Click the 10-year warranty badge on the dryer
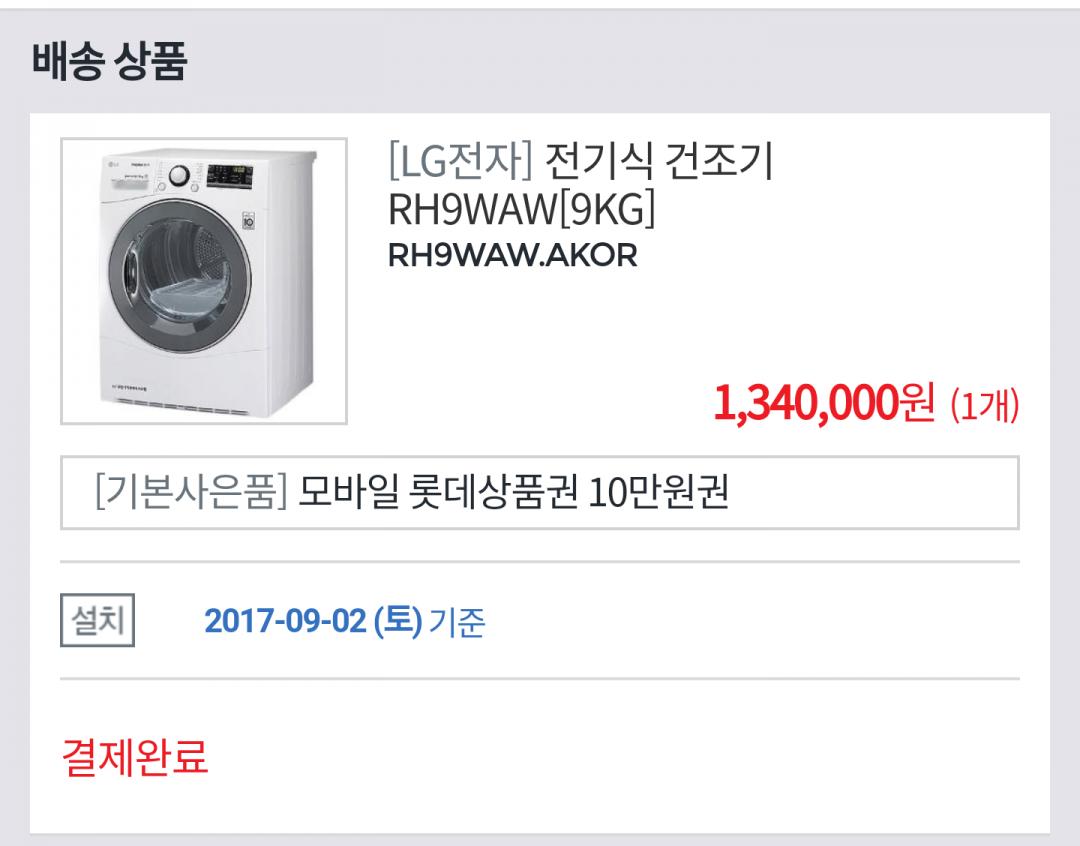 249,220
